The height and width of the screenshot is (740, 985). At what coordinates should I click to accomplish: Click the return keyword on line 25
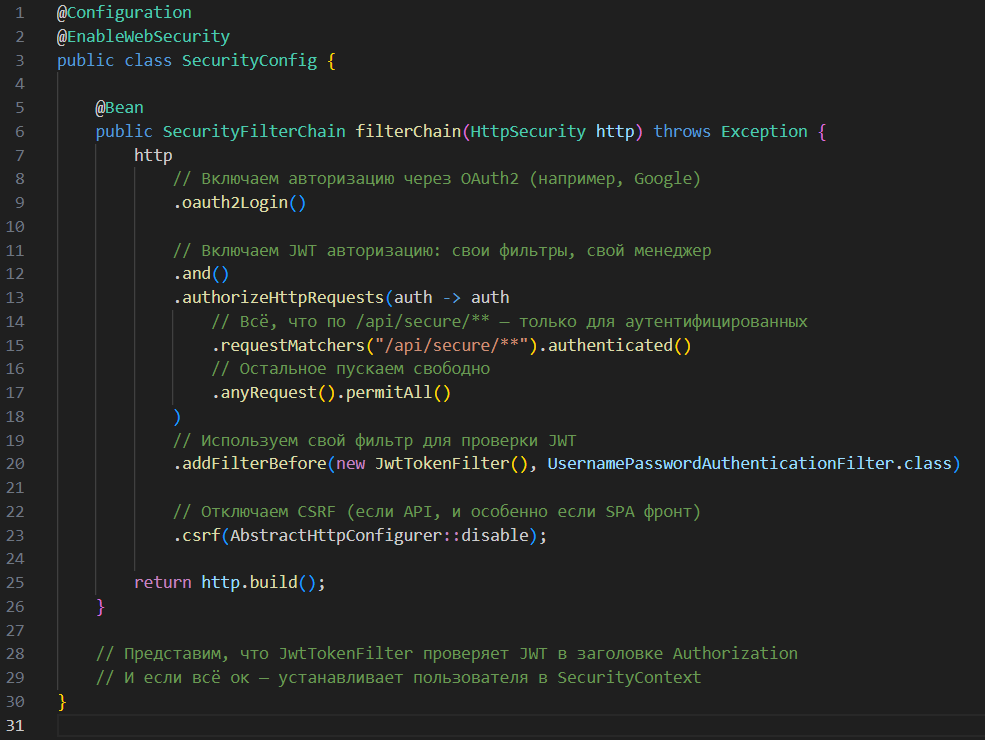click(x=162, y=582)
